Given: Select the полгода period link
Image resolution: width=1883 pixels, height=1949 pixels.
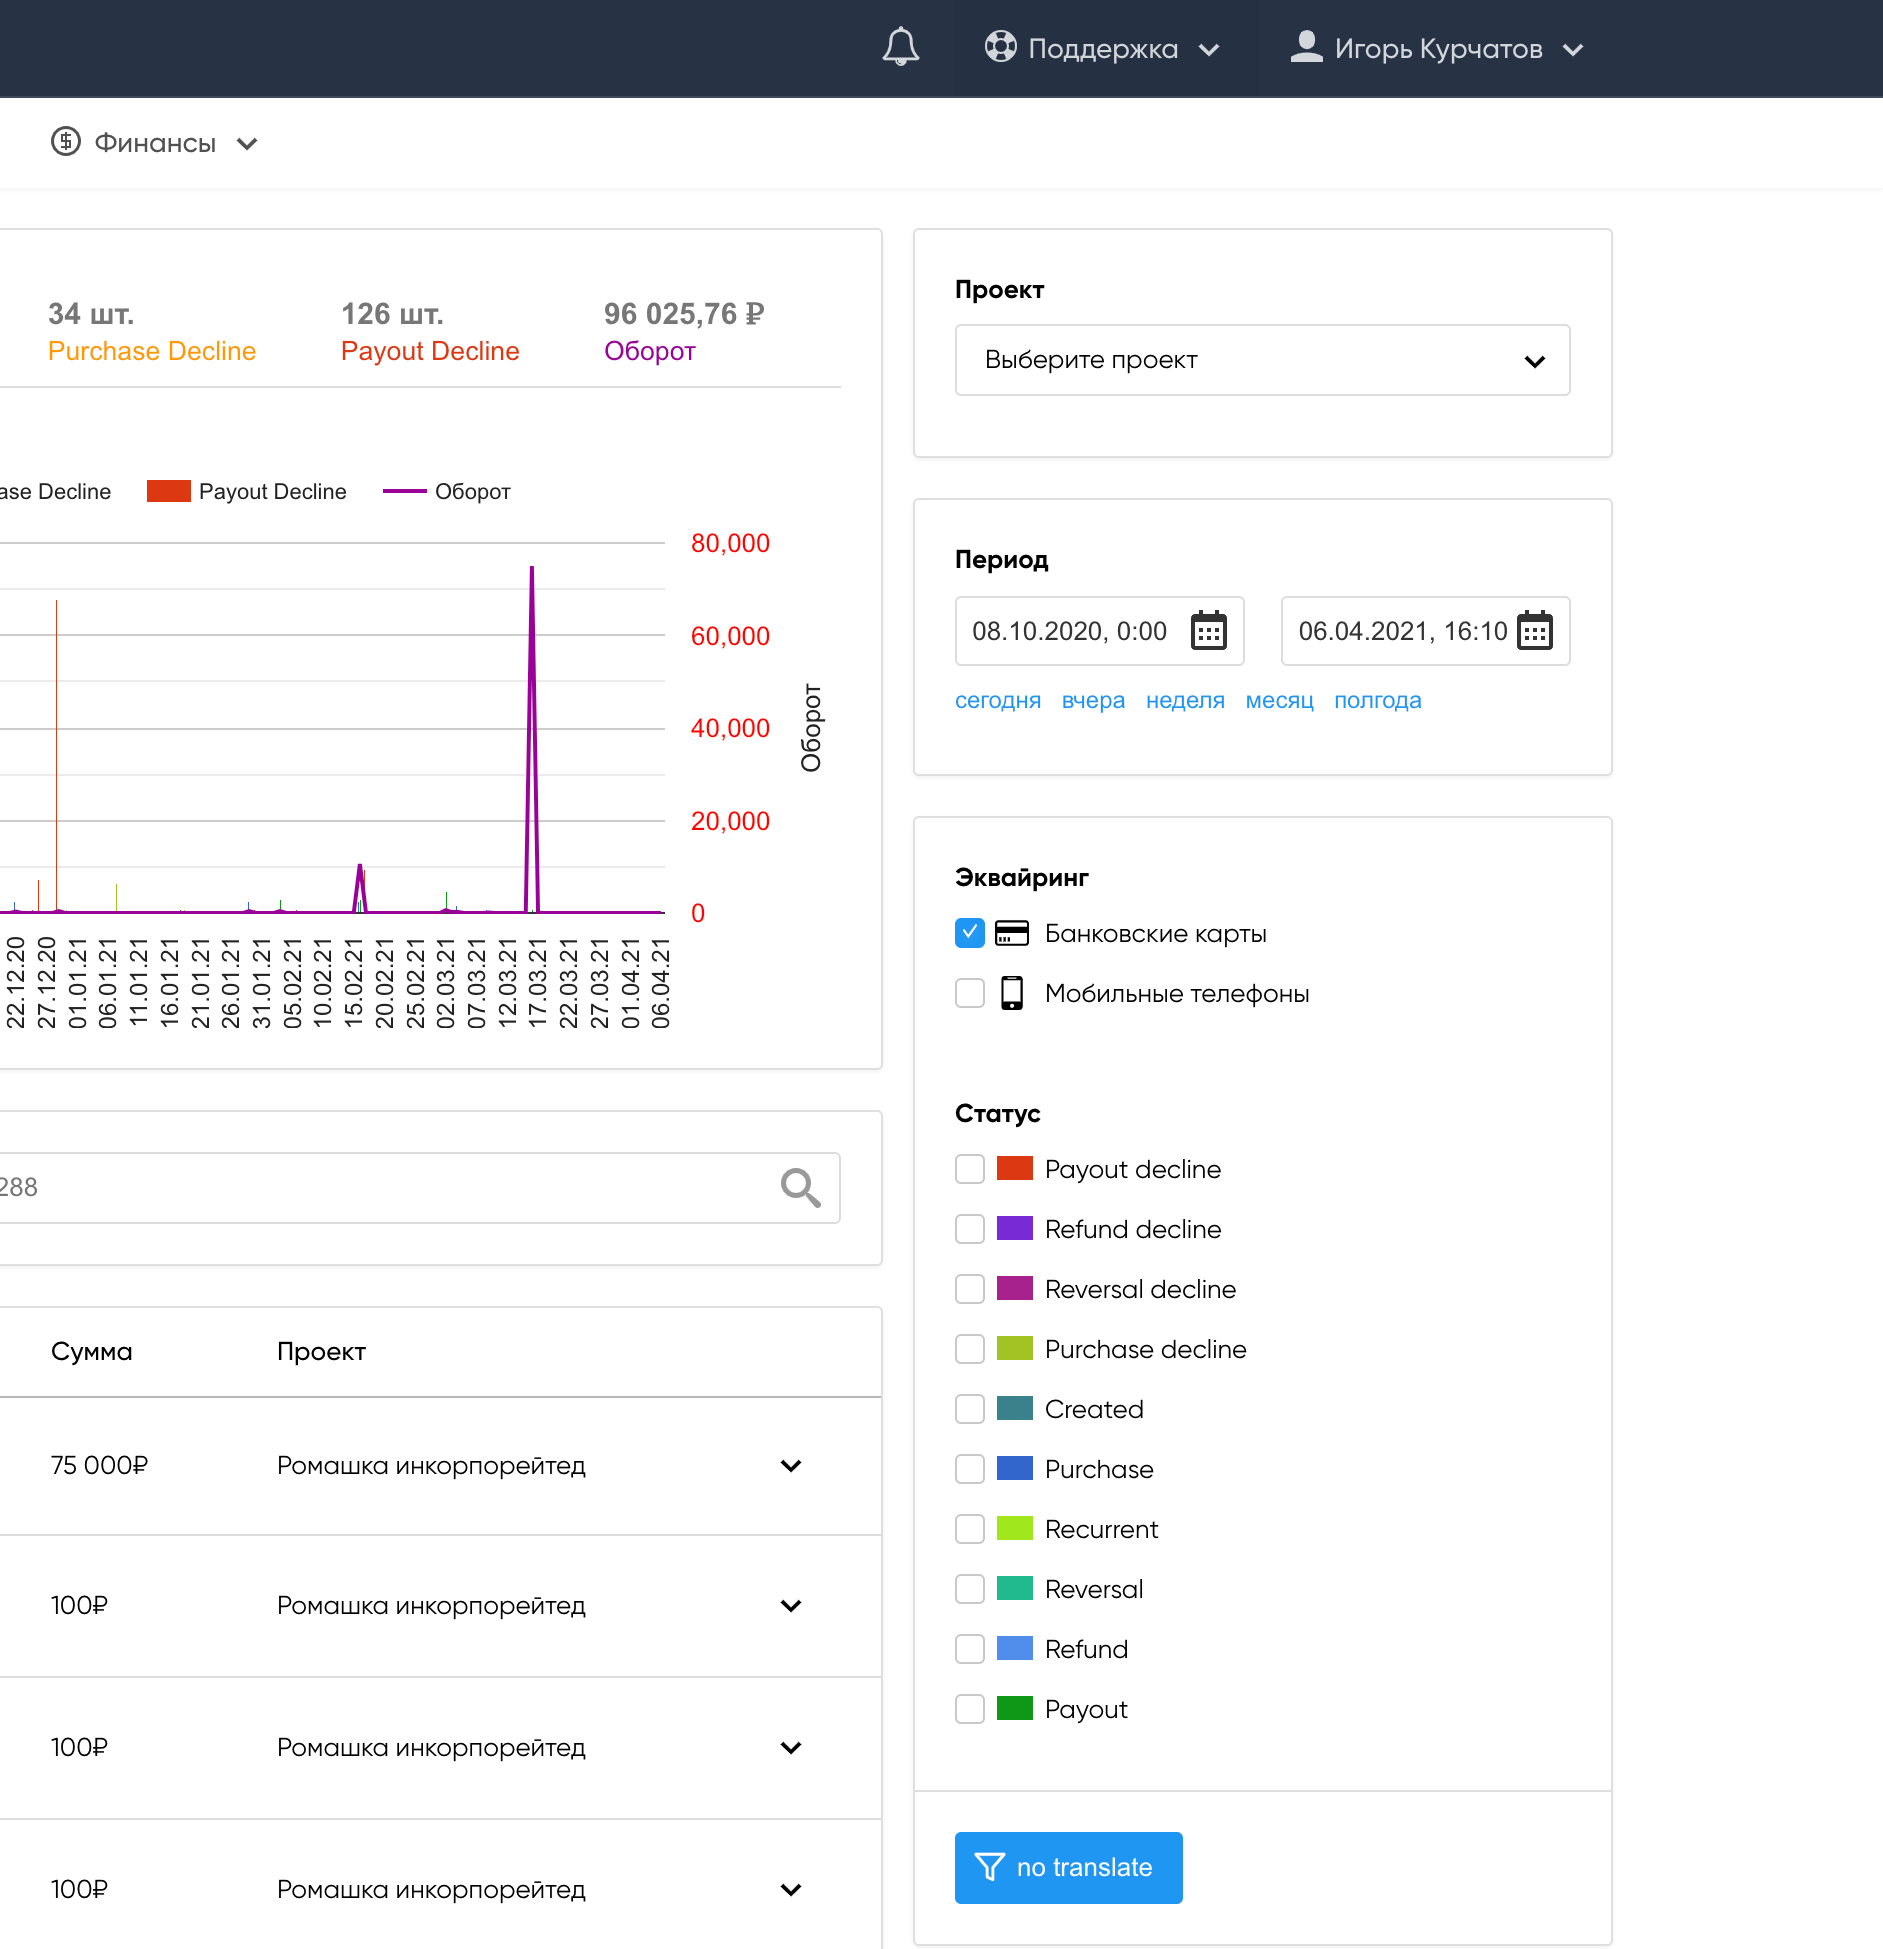Looking at the screenshot, I should point(1377,700).
